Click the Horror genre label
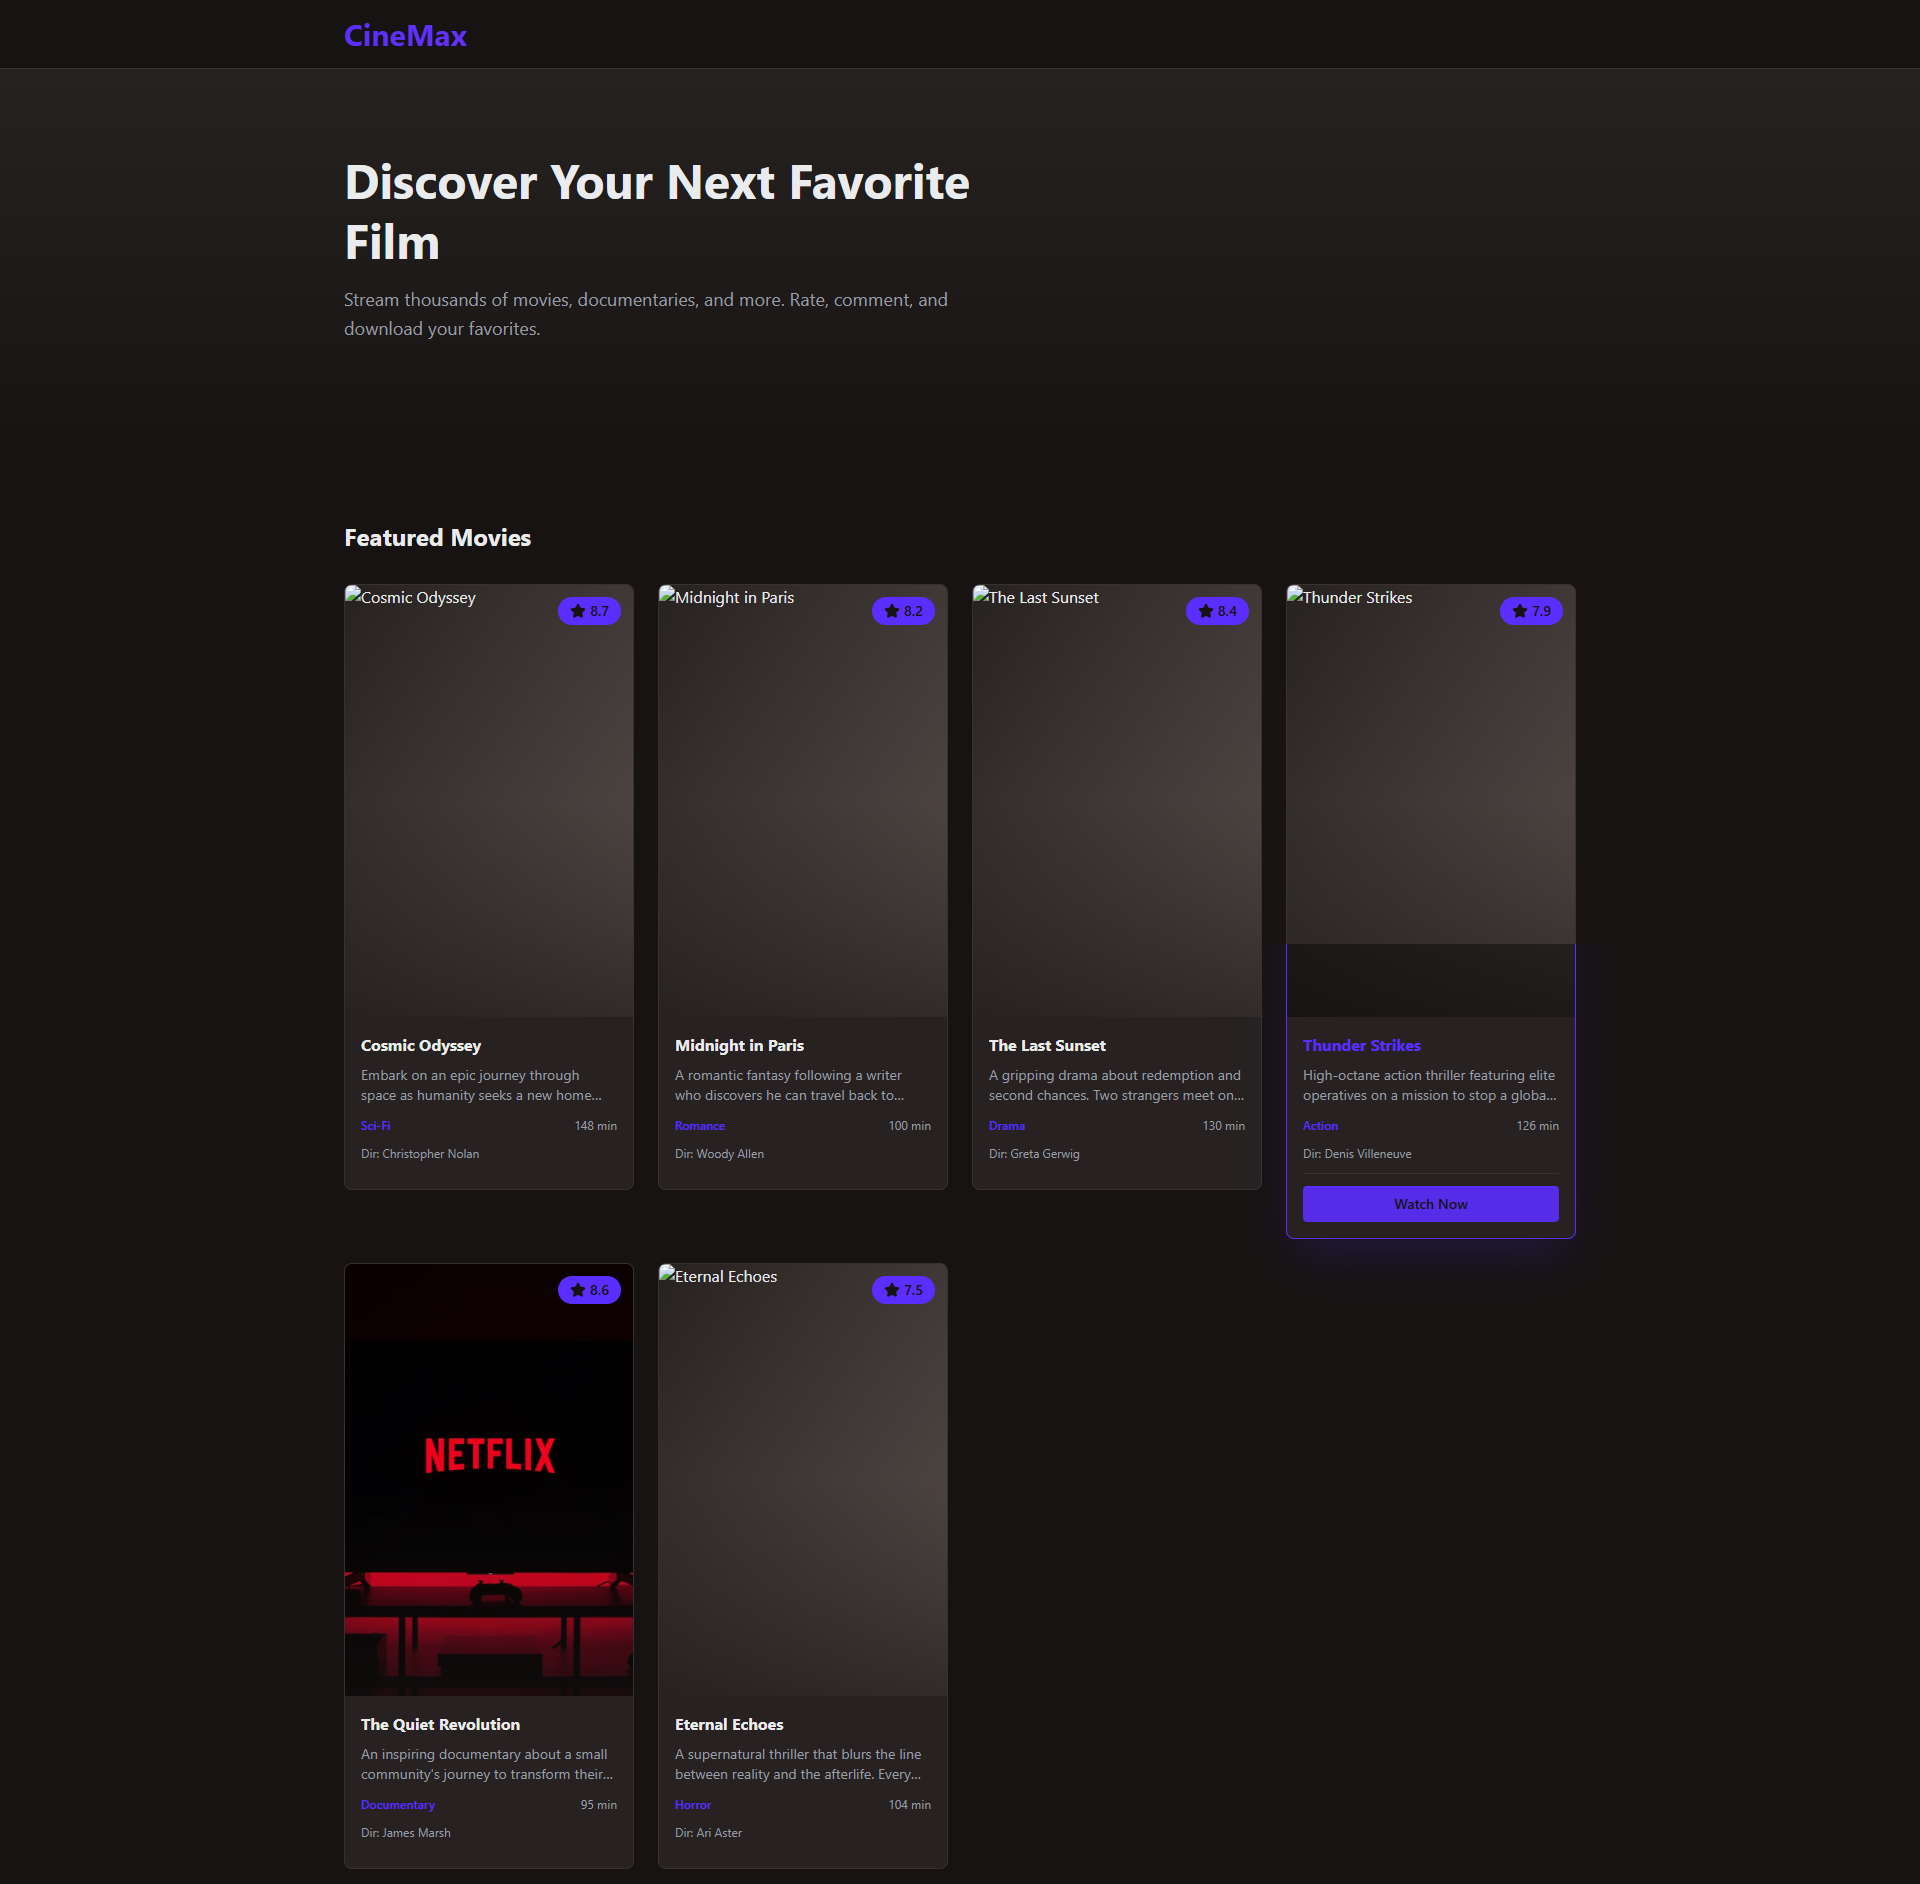The height and width of the screenshot is (1884, 1920). (692, 1805)
